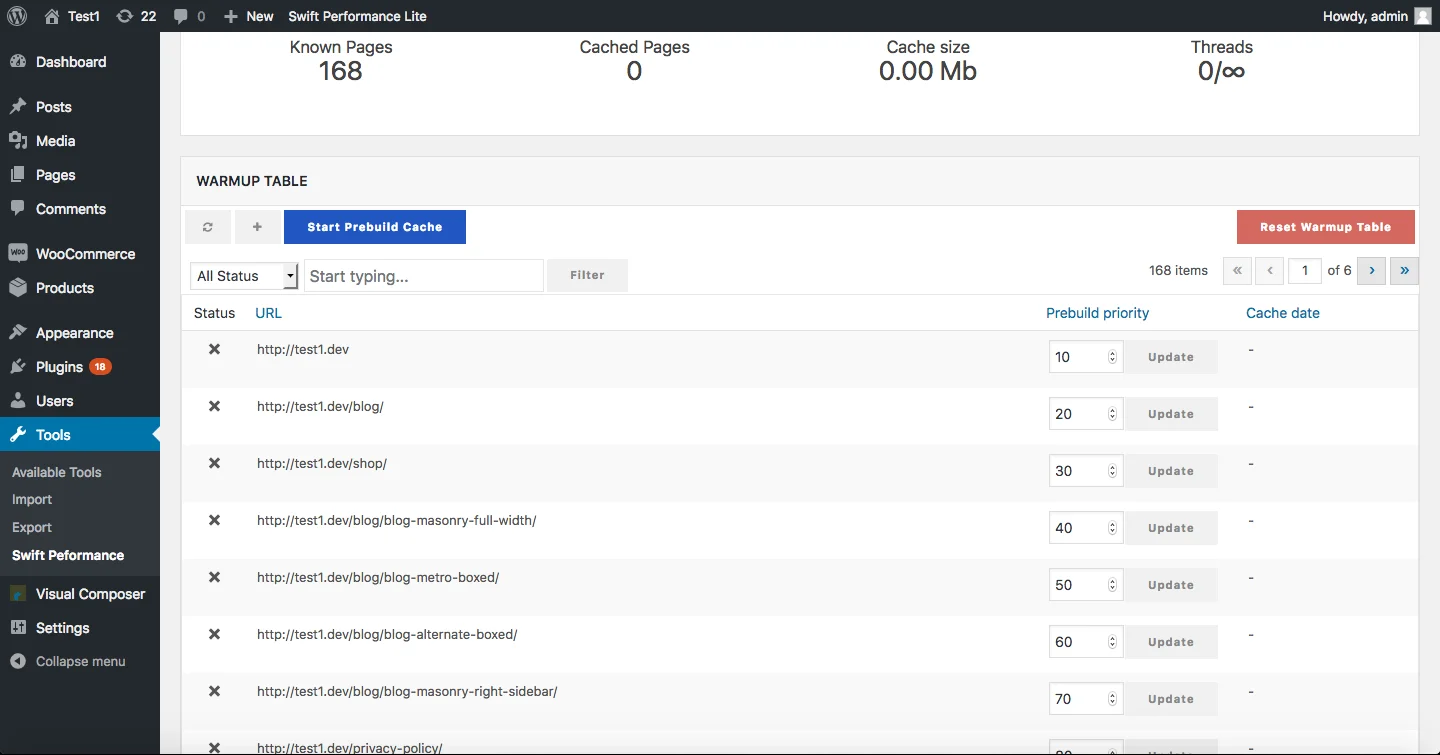Click the comments bubble icon in the admin bar

pyautogui.click(x=180, y=16)
